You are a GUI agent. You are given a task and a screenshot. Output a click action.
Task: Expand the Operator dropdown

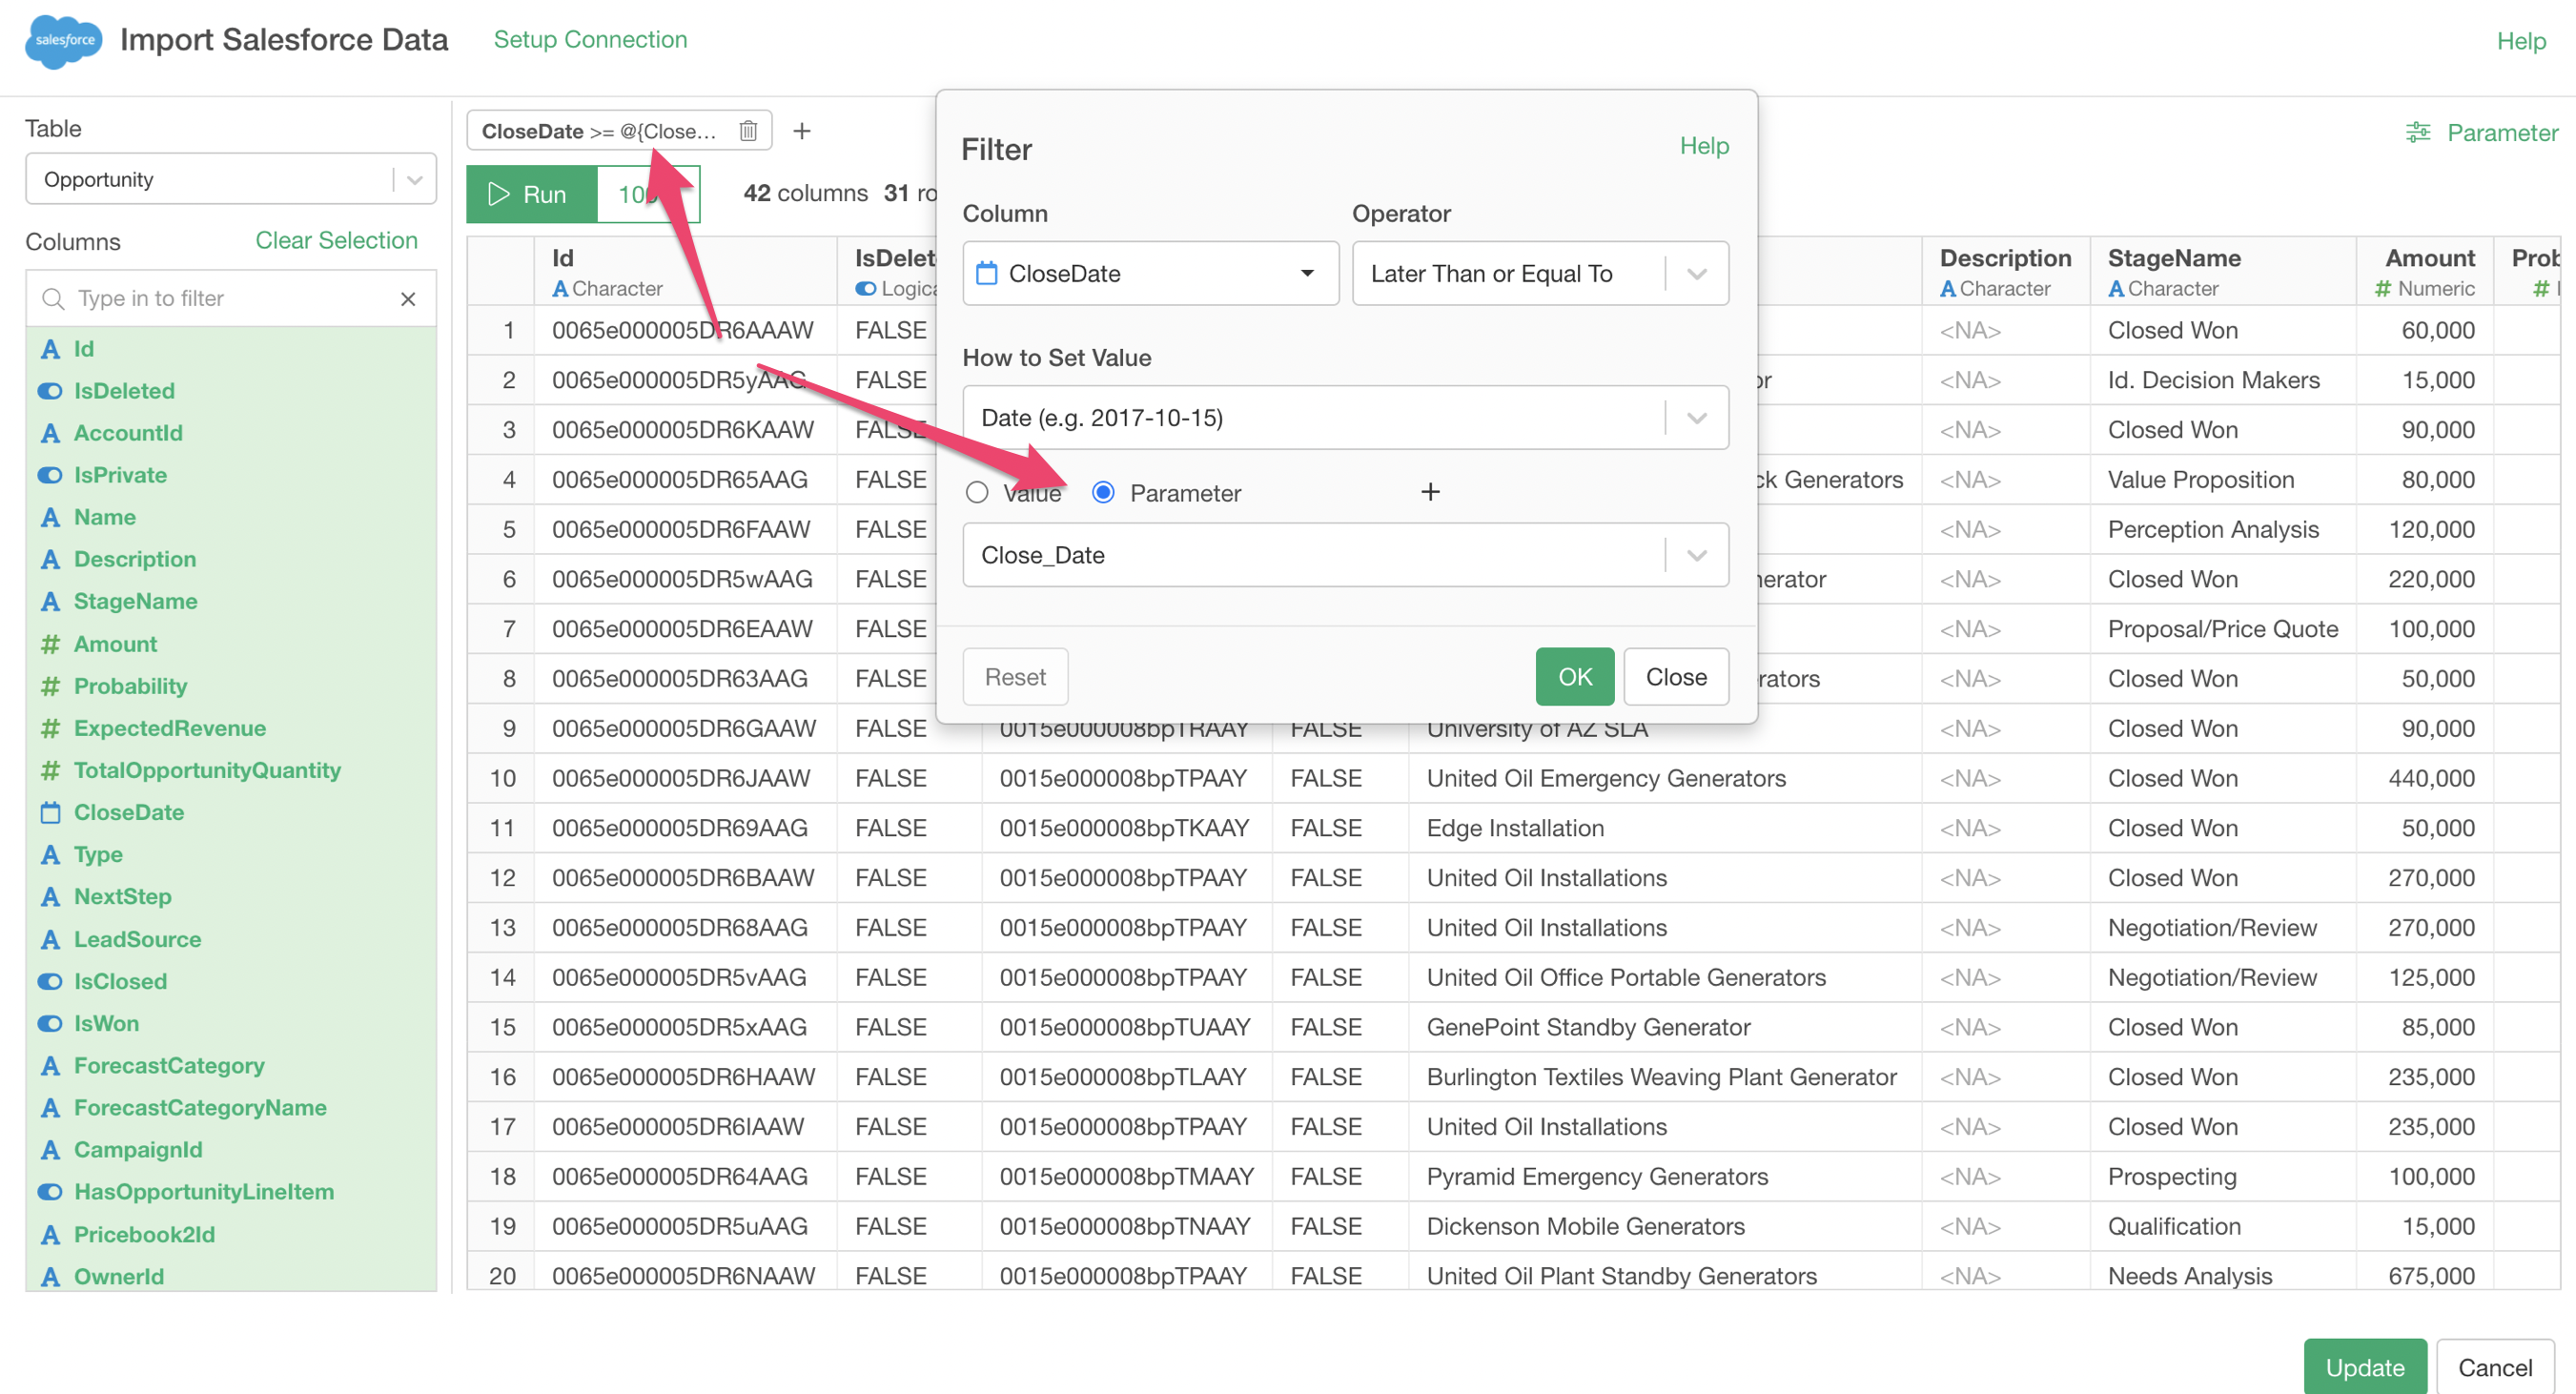tap(1696, 274)
